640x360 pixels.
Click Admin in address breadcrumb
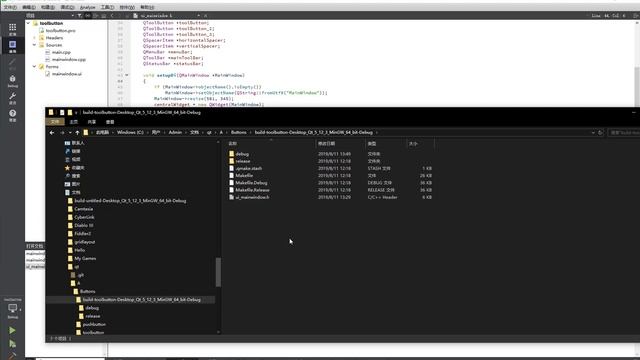point(175,133)
